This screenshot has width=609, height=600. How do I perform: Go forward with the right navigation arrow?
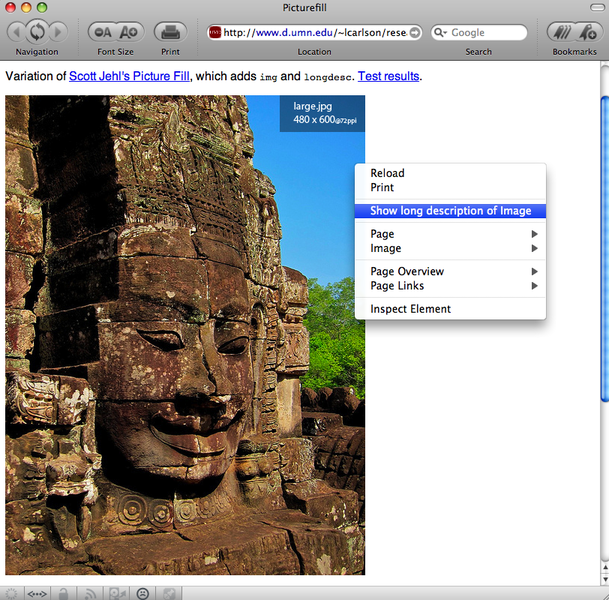(x=59, y=32)
